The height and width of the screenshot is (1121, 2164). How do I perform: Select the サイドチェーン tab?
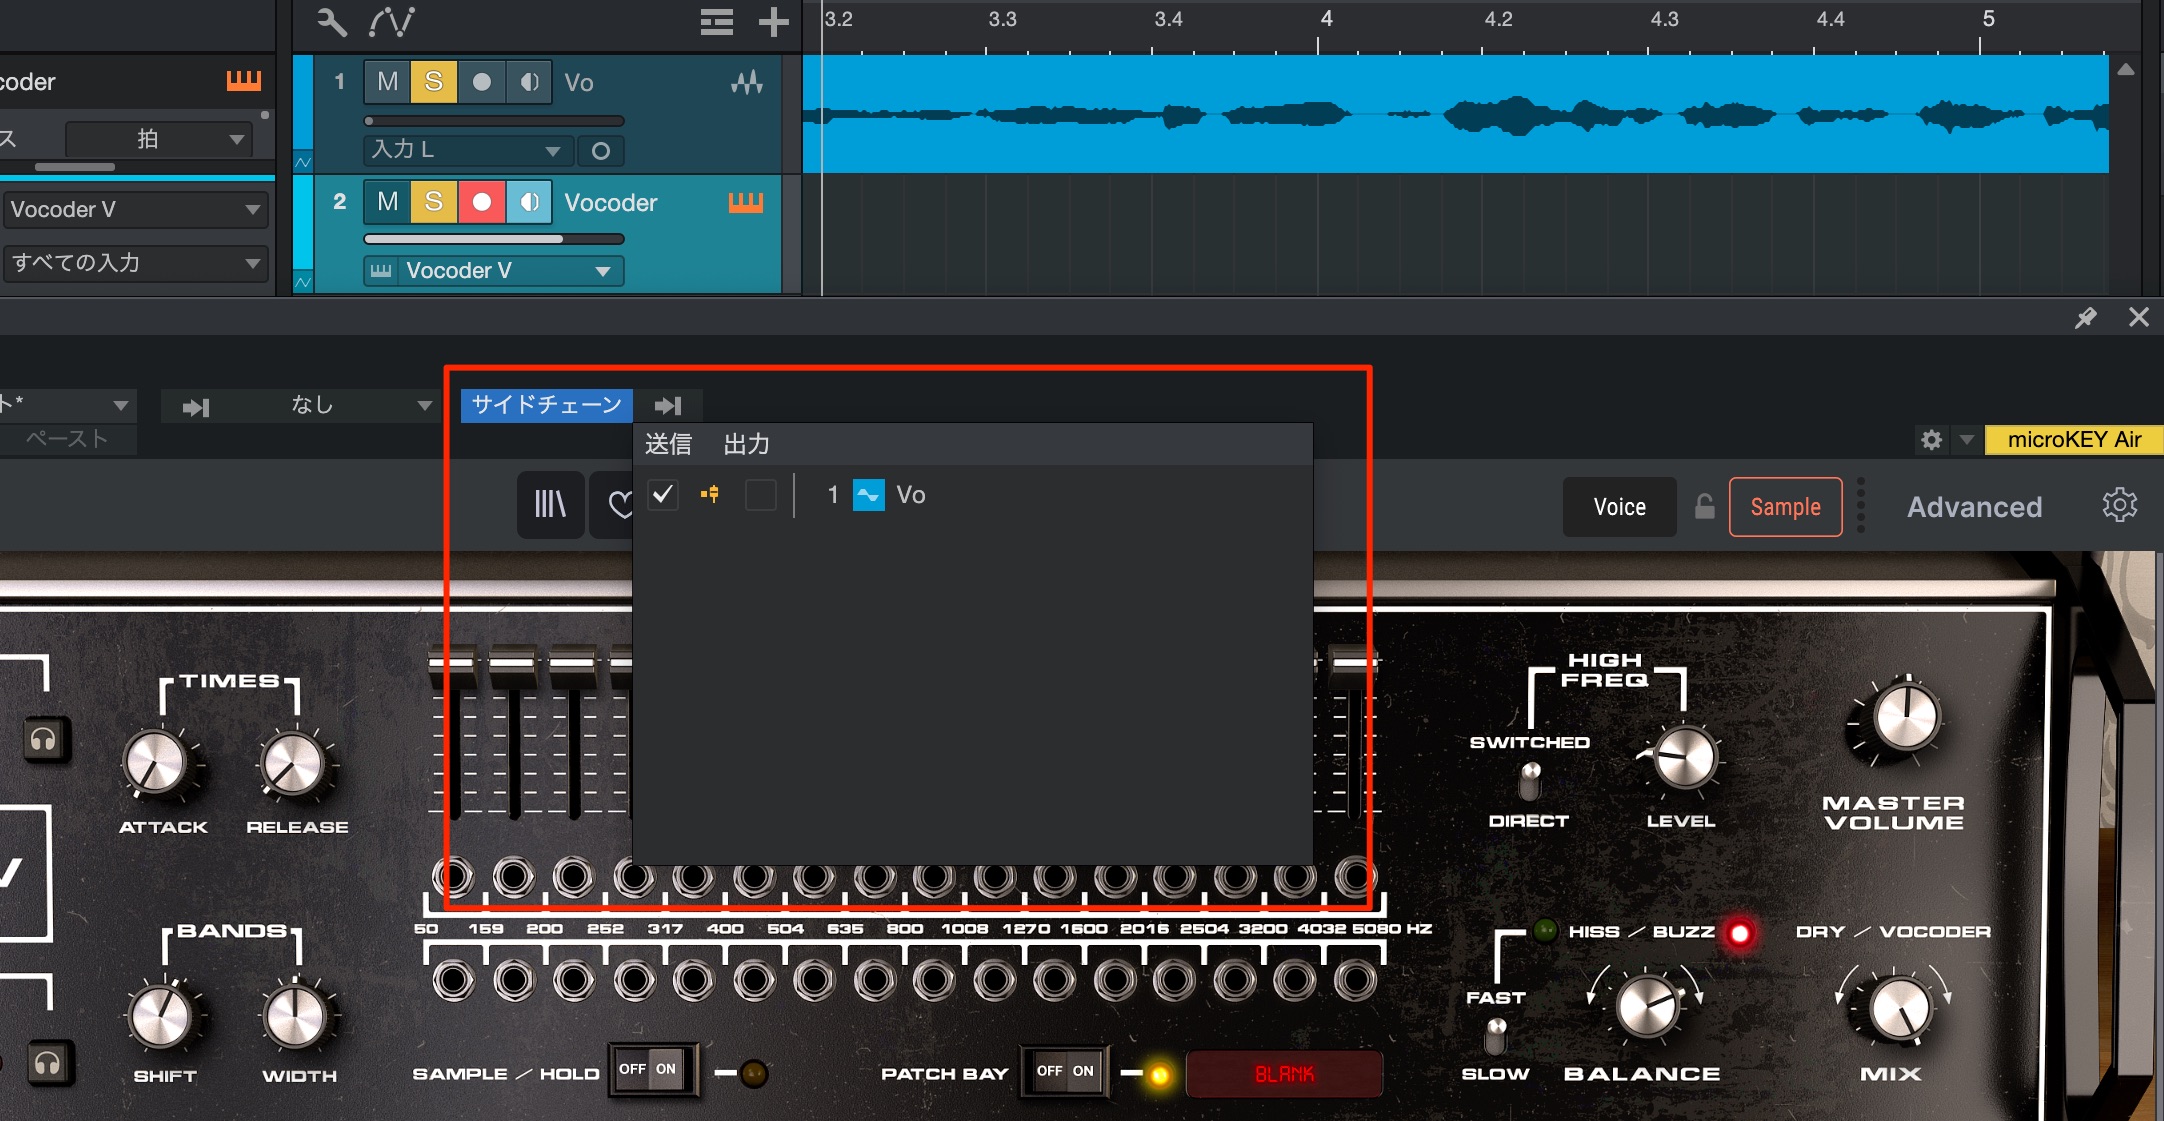547,405
